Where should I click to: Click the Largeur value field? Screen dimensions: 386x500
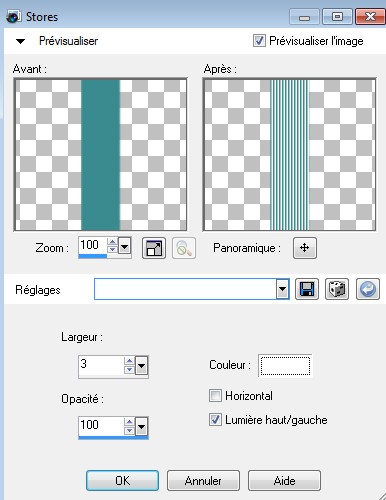click(101, 365)
